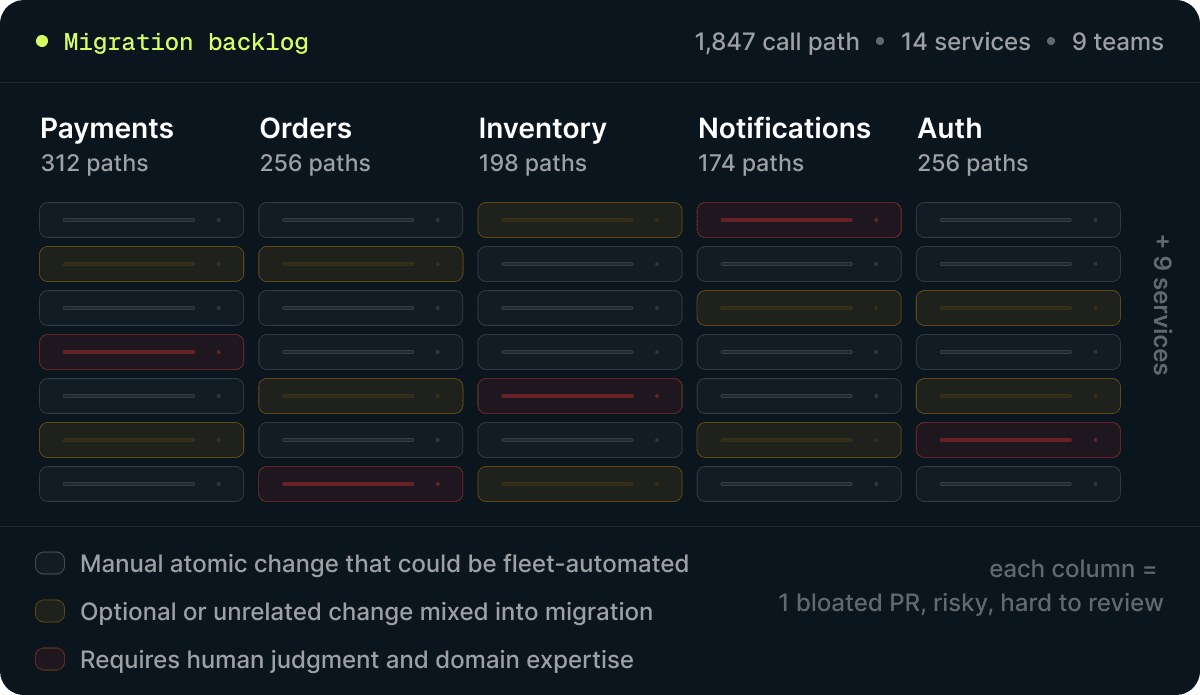Open the Orders column header

[x=306, y=129]
